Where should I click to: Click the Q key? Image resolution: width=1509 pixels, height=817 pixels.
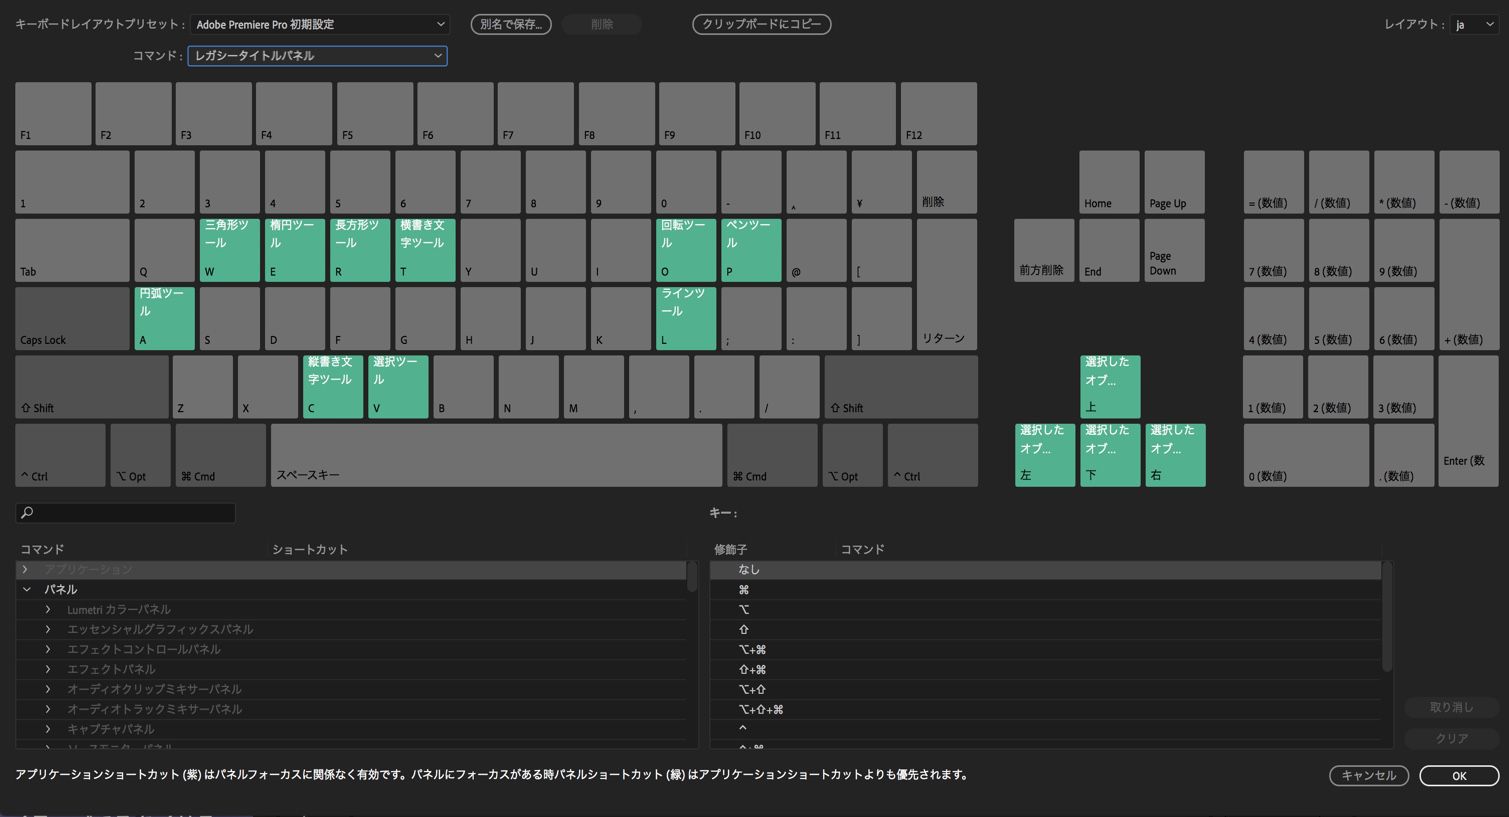point(165,250)
